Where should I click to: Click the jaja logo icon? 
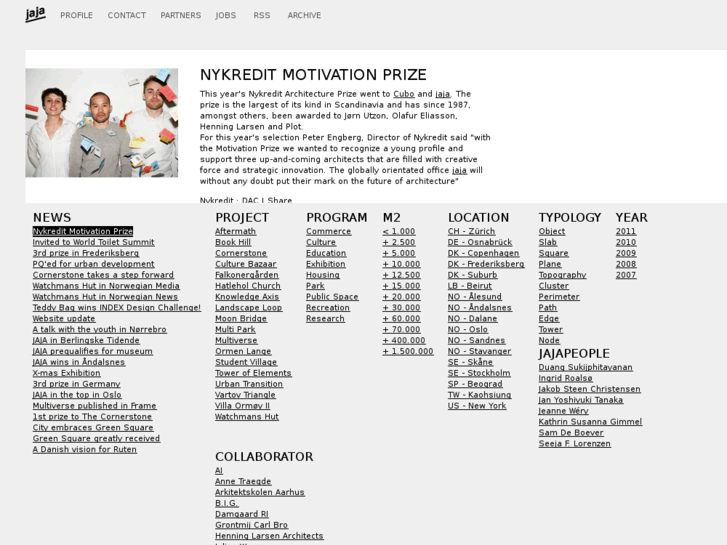[36, 14]
